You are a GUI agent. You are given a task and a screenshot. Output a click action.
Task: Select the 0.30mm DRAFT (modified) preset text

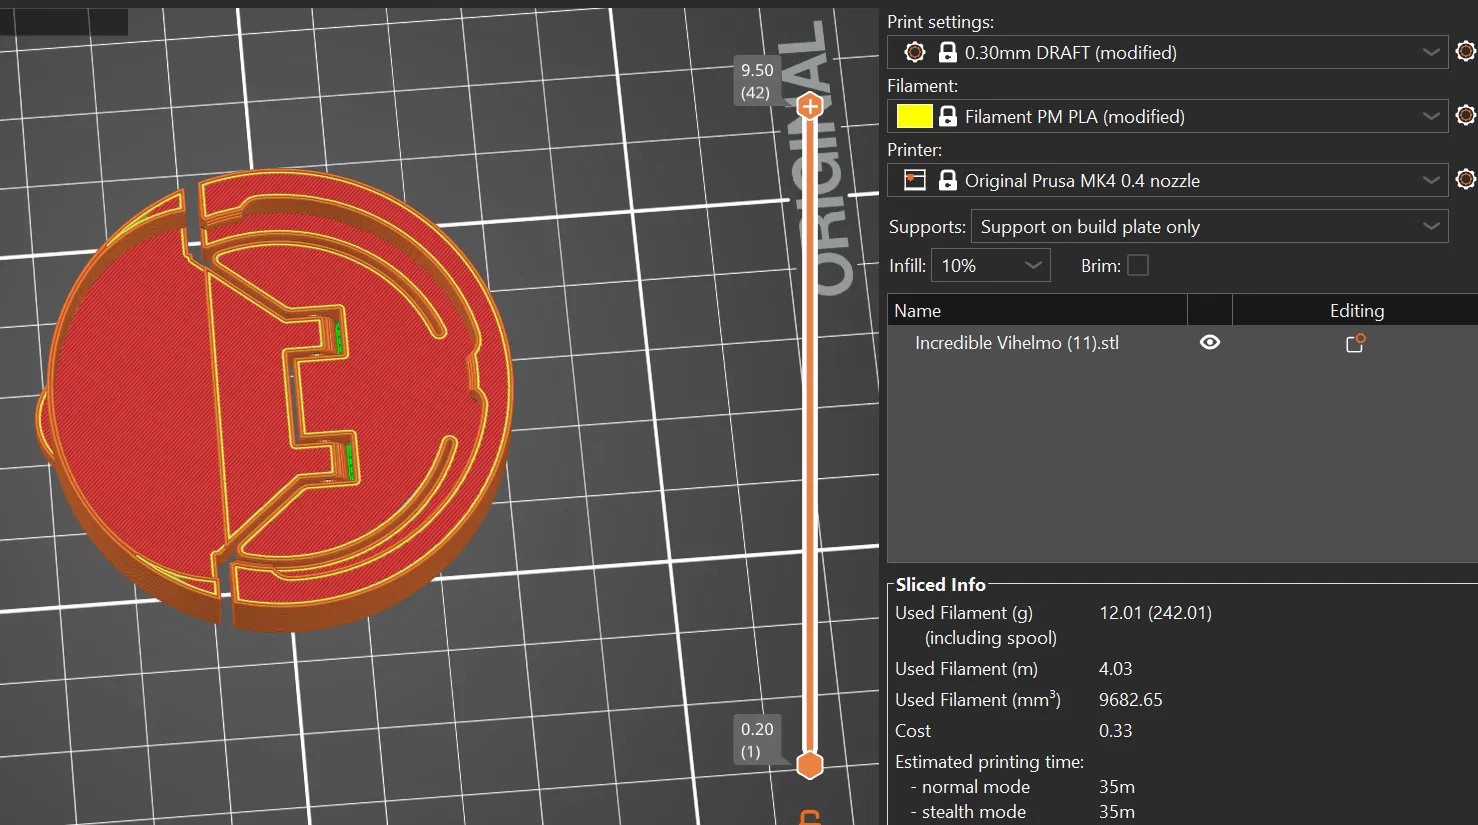tap(1071, 53)
